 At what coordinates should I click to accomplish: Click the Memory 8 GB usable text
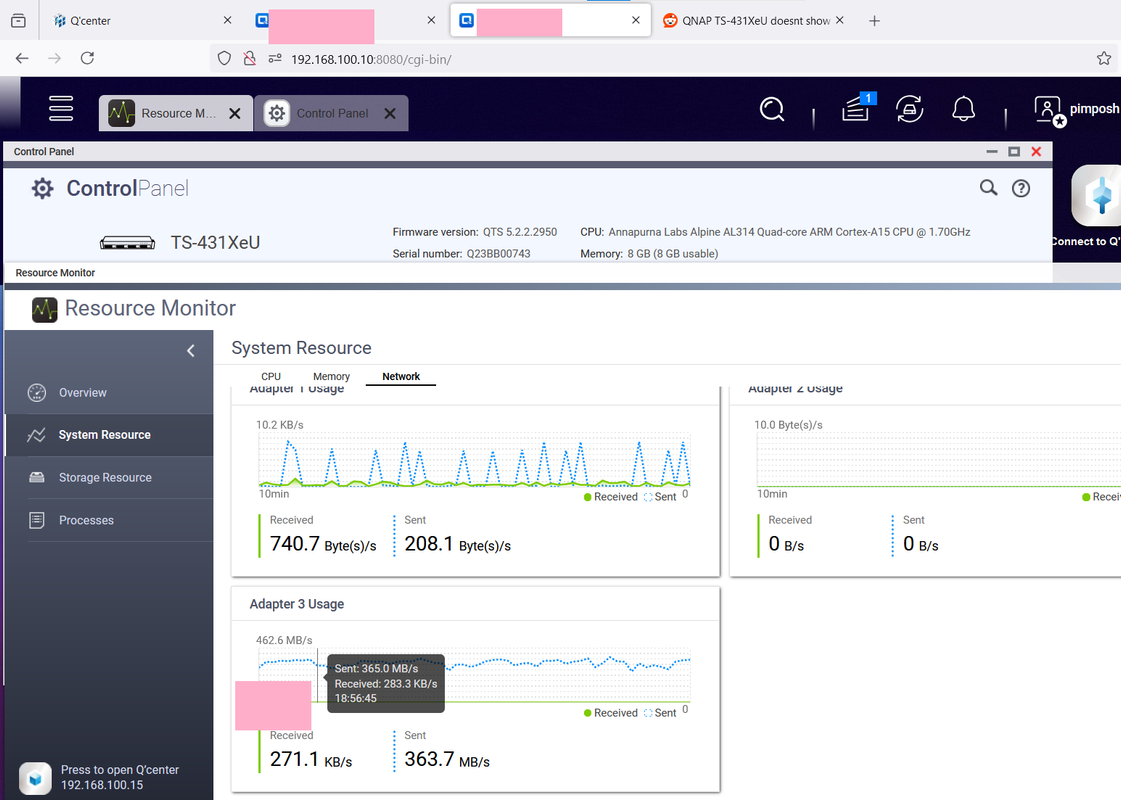(649, 254)
